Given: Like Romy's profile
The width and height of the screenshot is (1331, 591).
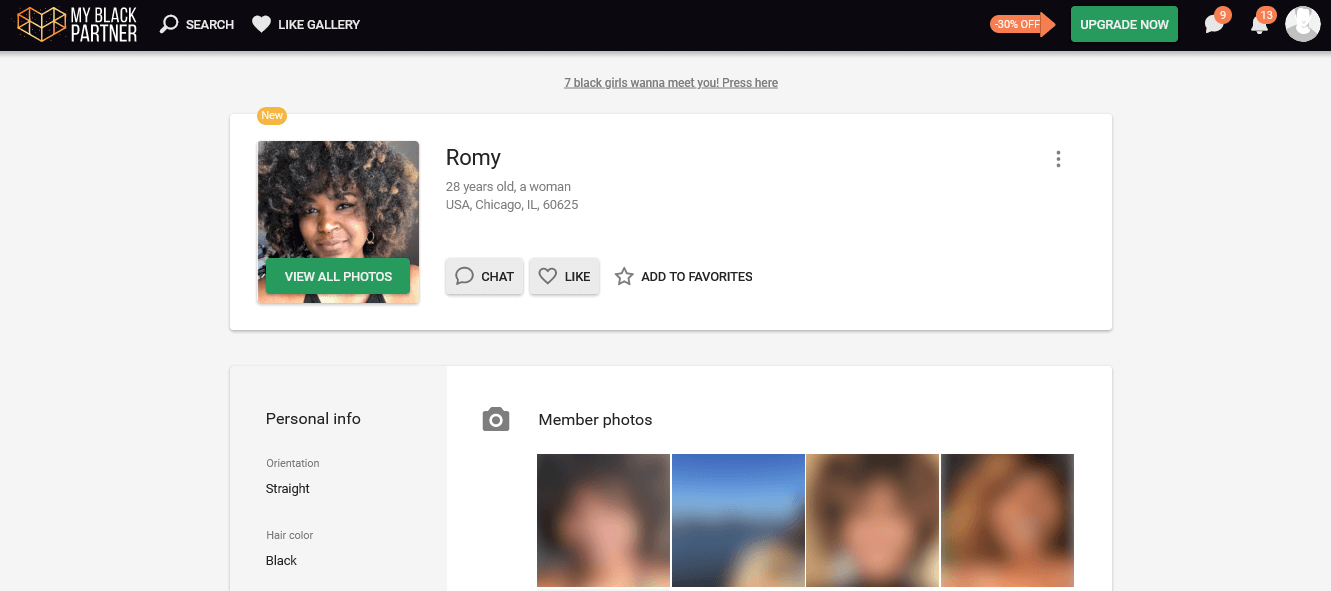Looking at the screenshot, I should coord(564,276).
